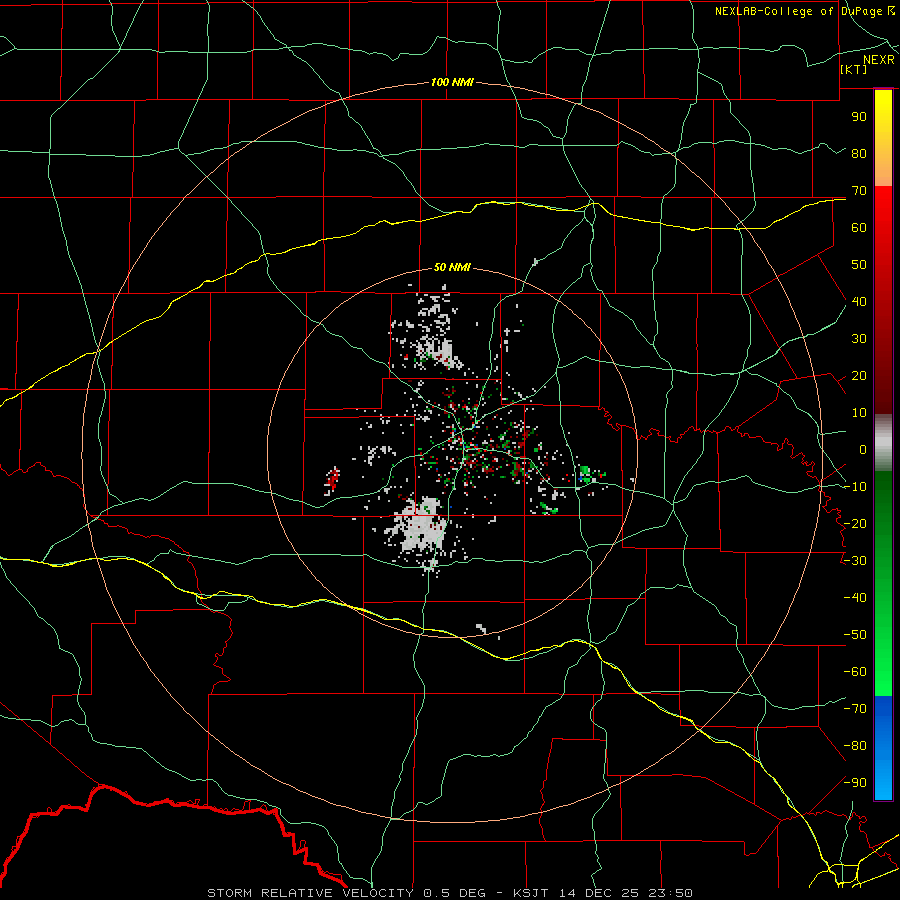Click the Storm Relative Velocity KSJT caption
The height and width of the screenshot is (900, 900).
tap(449, 893)
